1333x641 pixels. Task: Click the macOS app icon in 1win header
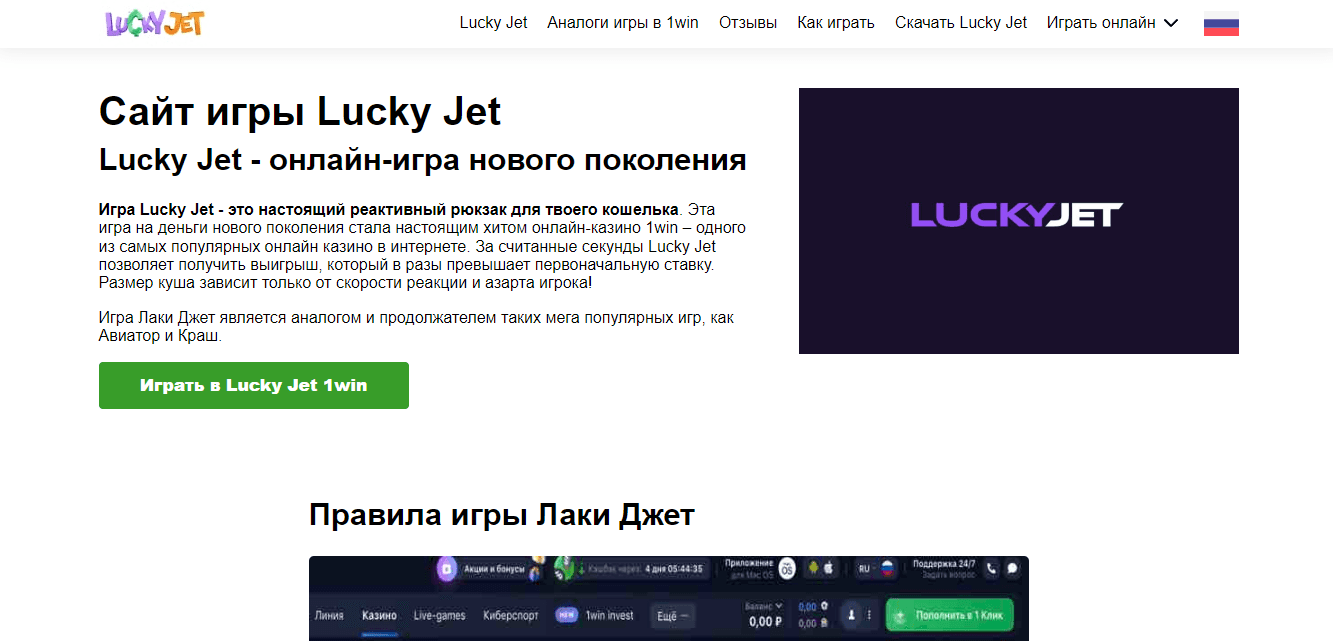point(786,570)
